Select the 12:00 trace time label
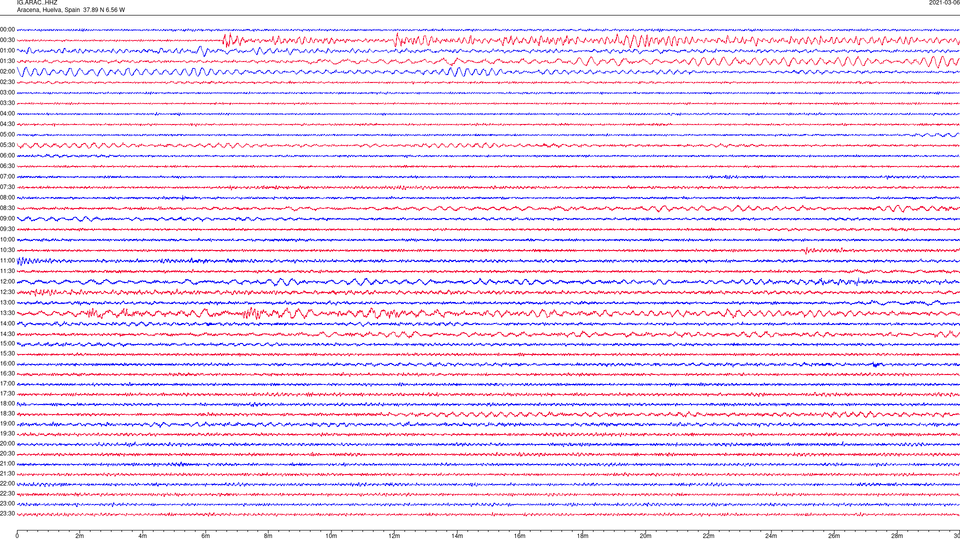 click(x=7, y=281)
